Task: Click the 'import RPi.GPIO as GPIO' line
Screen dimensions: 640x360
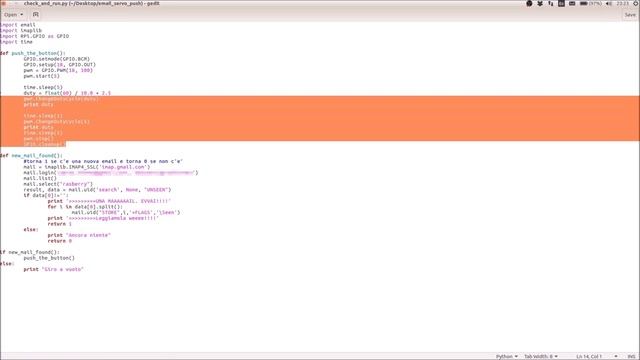Action: click(x=34, y=36)
